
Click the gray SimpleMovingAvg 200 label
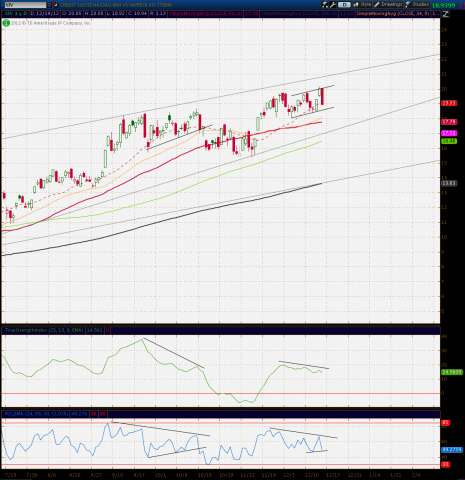tap(299, 14)
